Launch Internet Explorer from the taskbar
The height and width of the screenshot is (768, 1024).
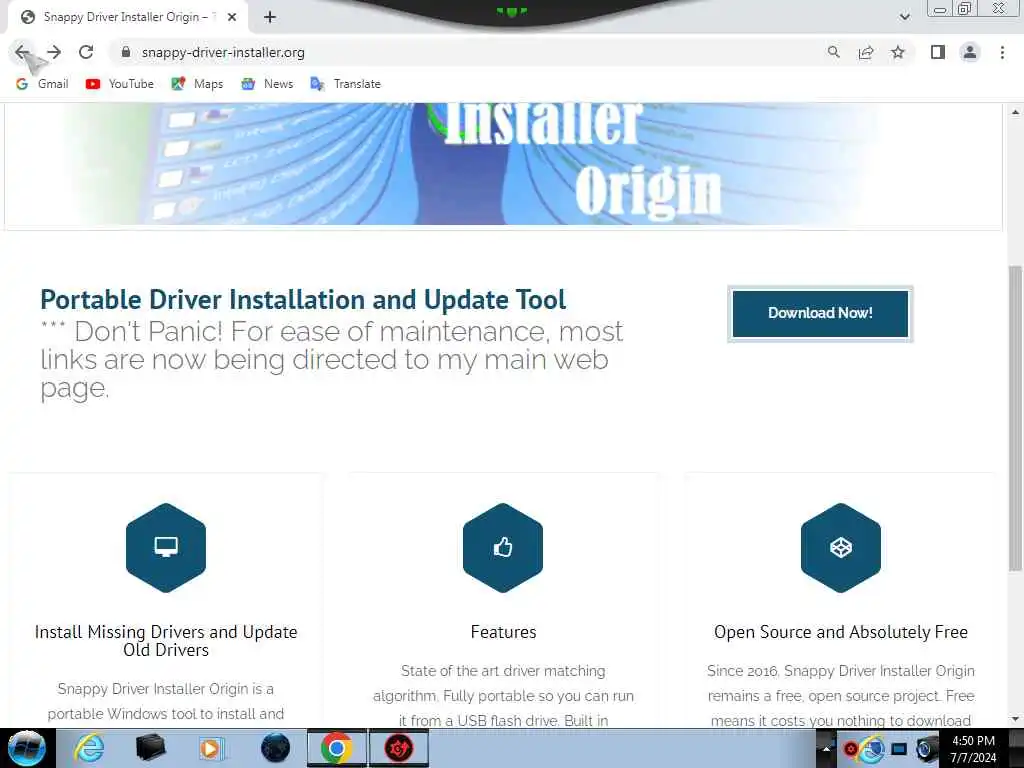(x=89, y=748)
